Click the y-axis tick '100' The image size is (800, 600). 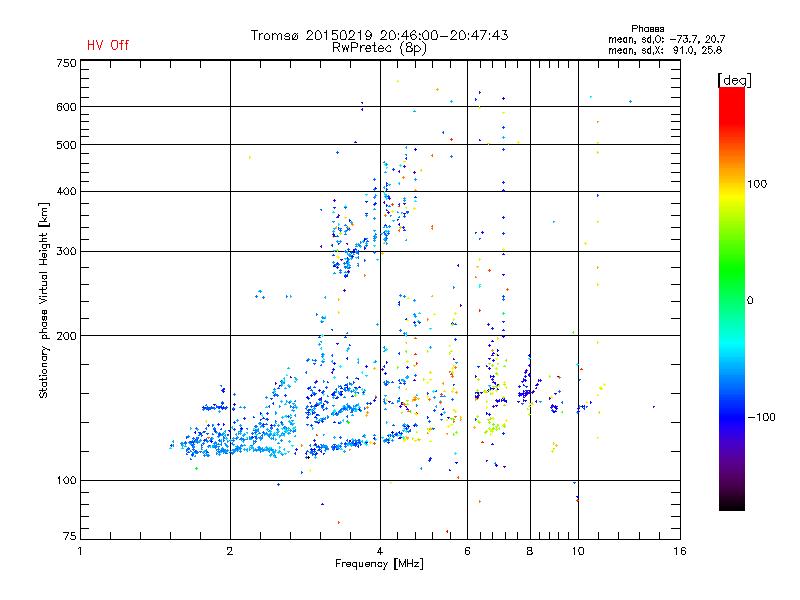(x=66, y=481)
